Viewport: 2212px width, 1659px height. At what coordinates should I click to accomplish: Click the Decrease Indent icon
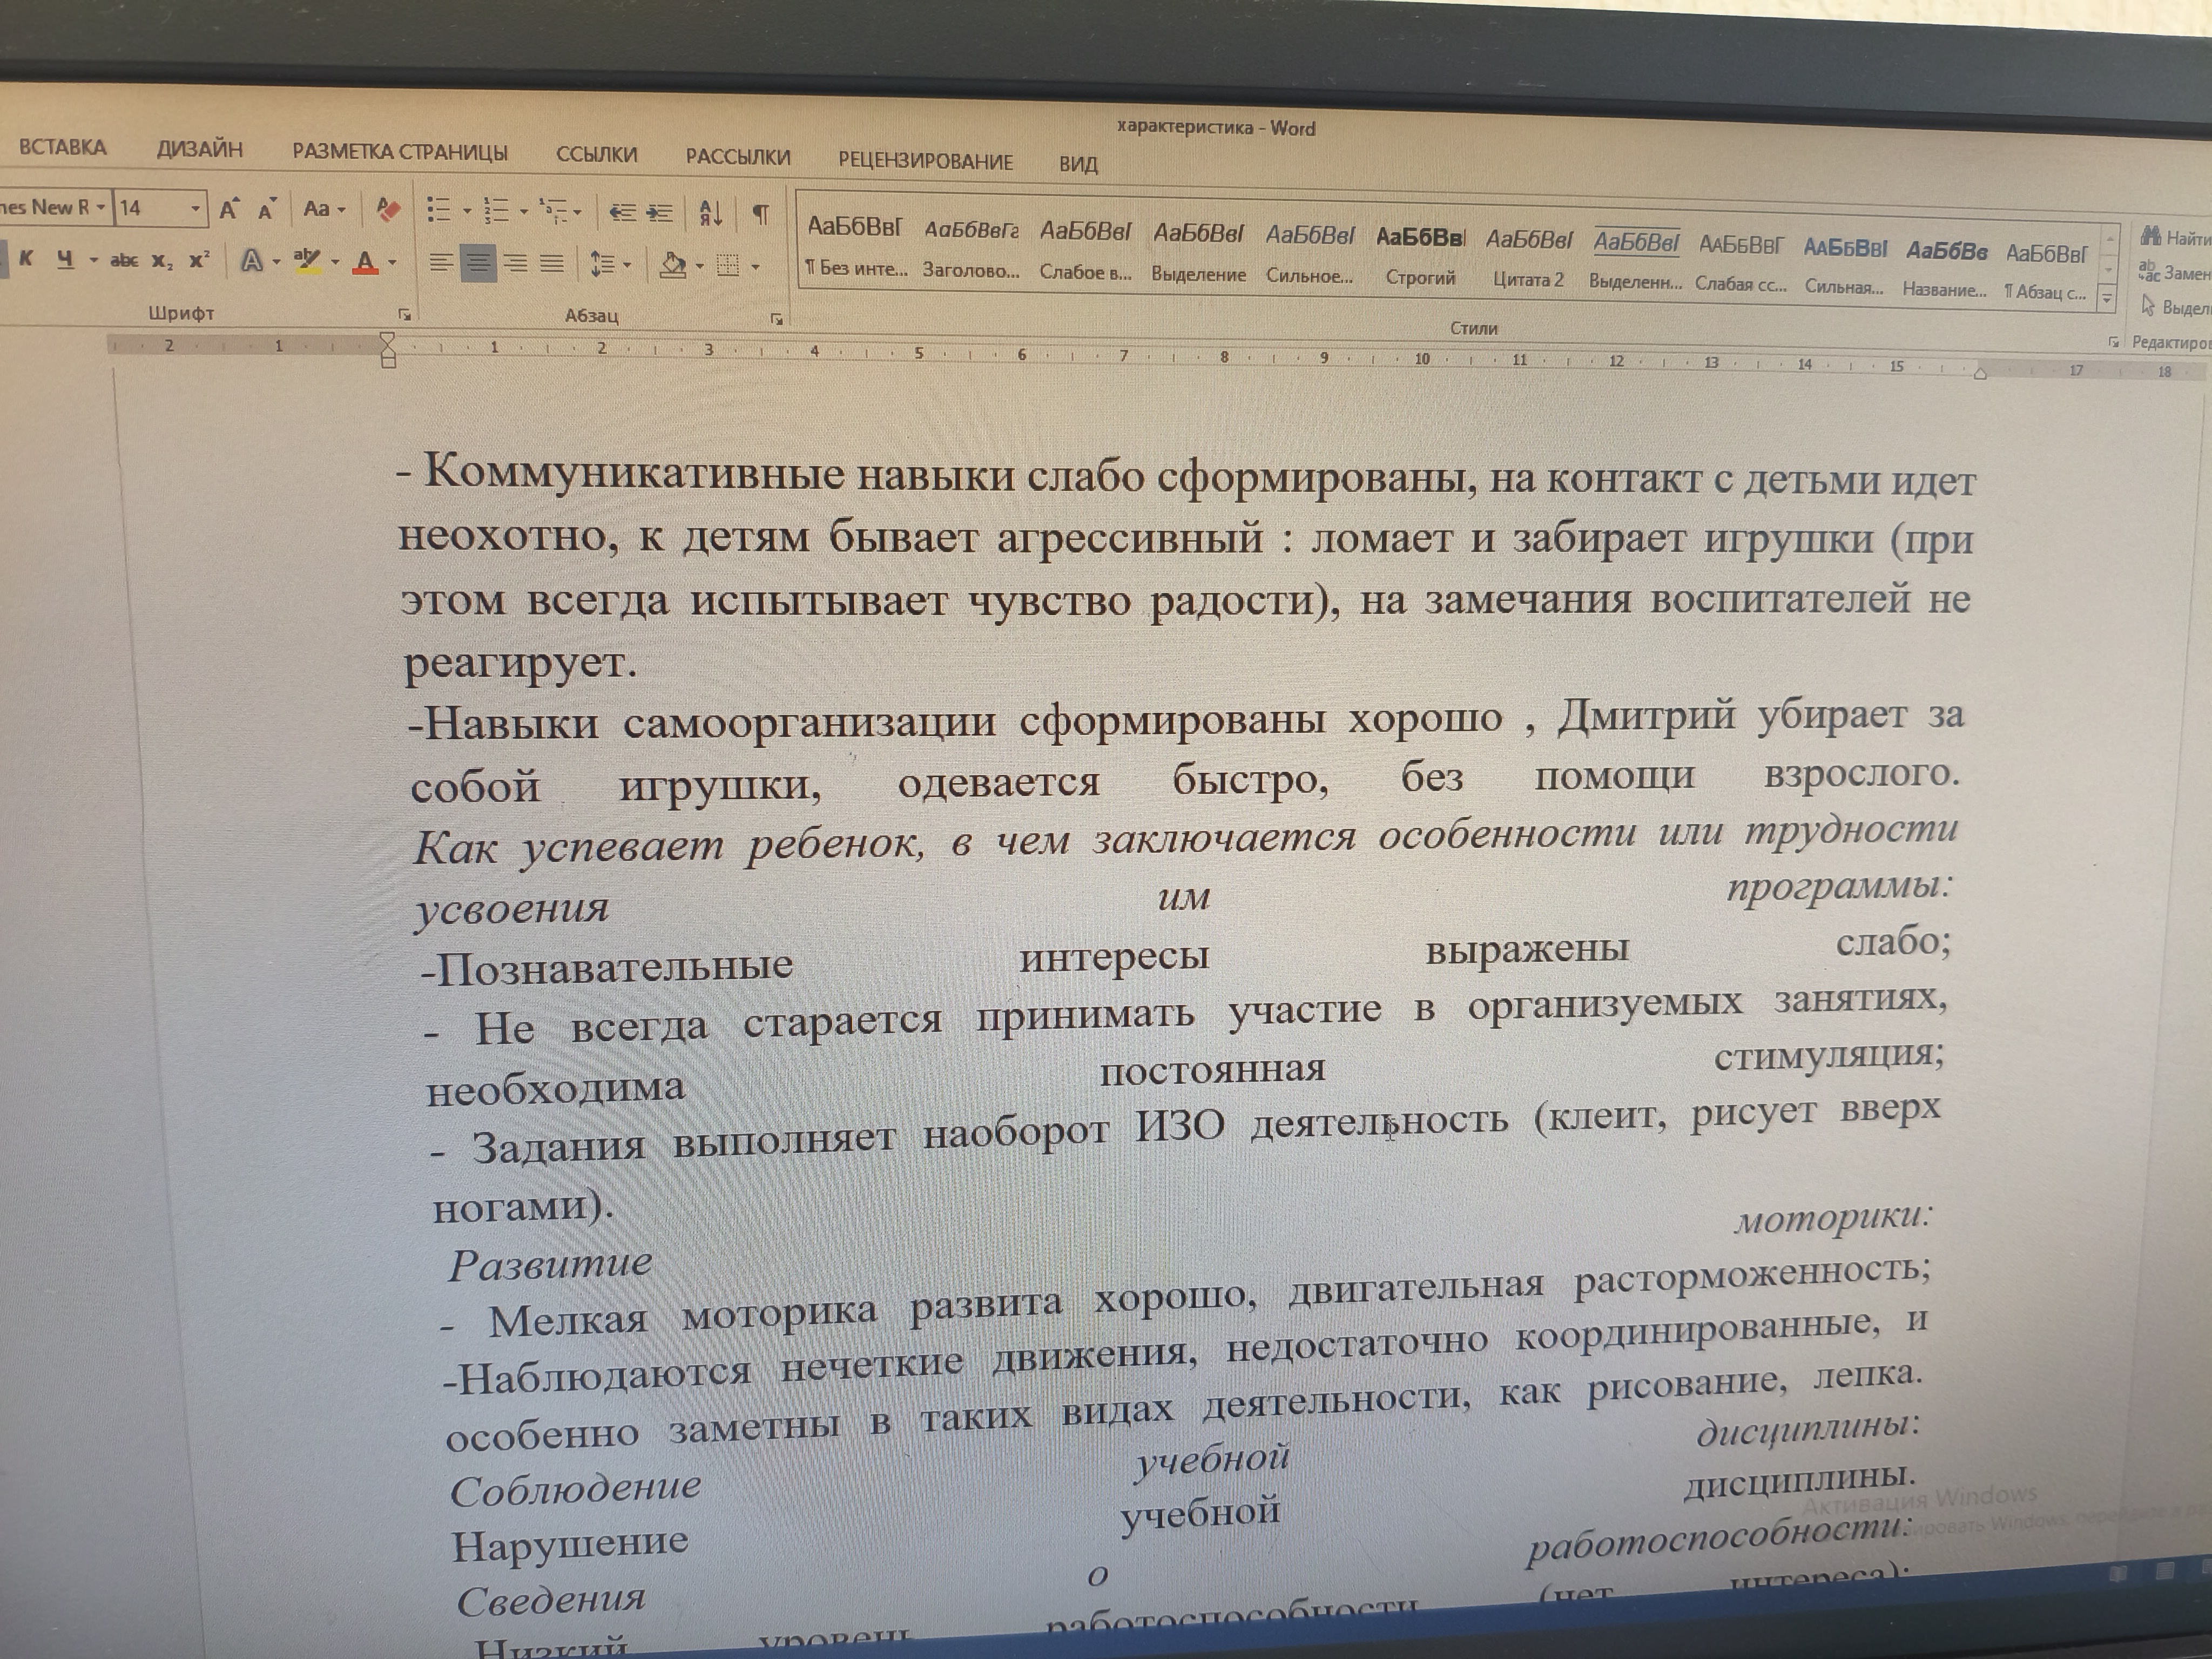coord(622,212)
